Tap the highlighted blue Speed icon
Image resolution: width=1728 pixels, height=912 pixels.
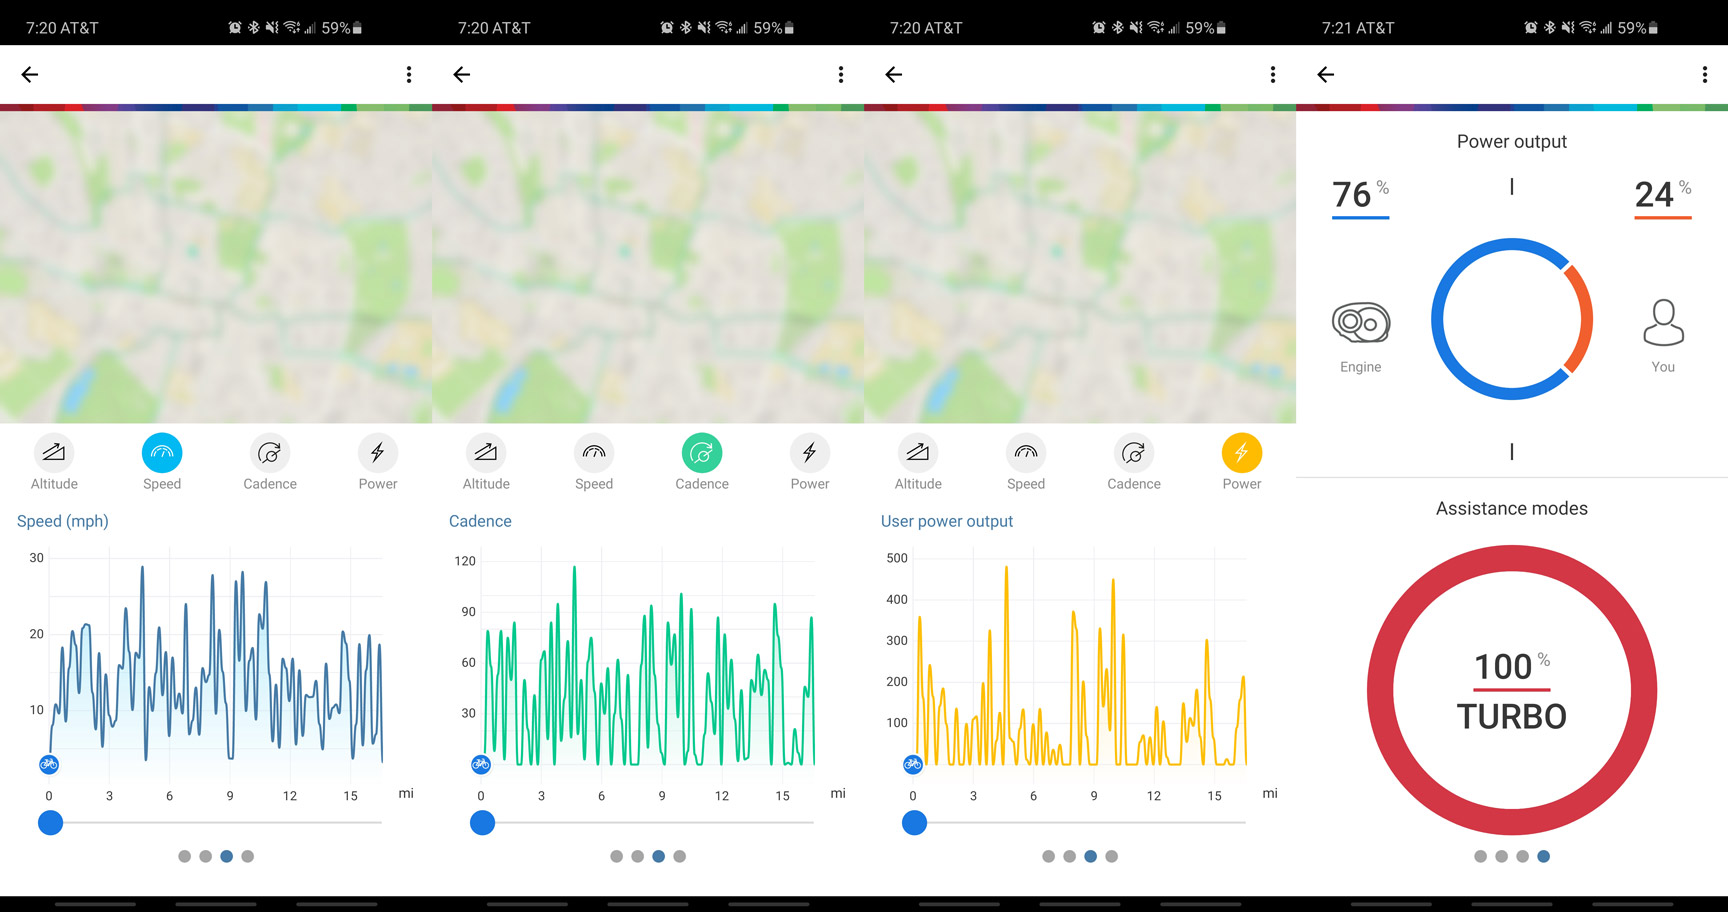click(162, 453)
